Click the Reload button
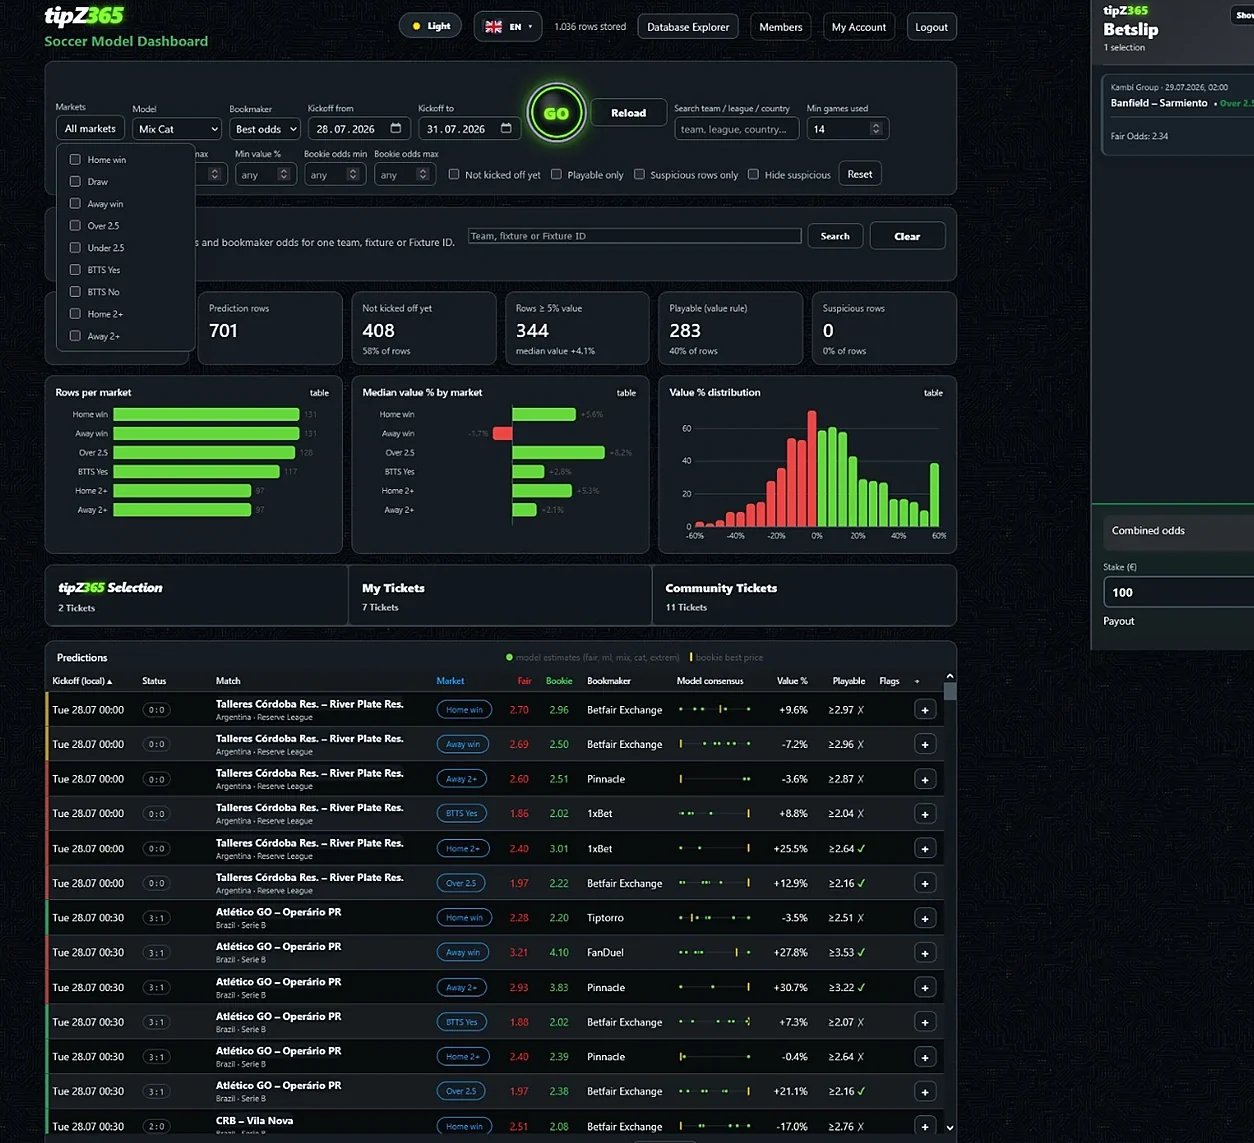The width and height of the screenshot is (1254, 1143). pyautogui.click(x=628, y=113)
